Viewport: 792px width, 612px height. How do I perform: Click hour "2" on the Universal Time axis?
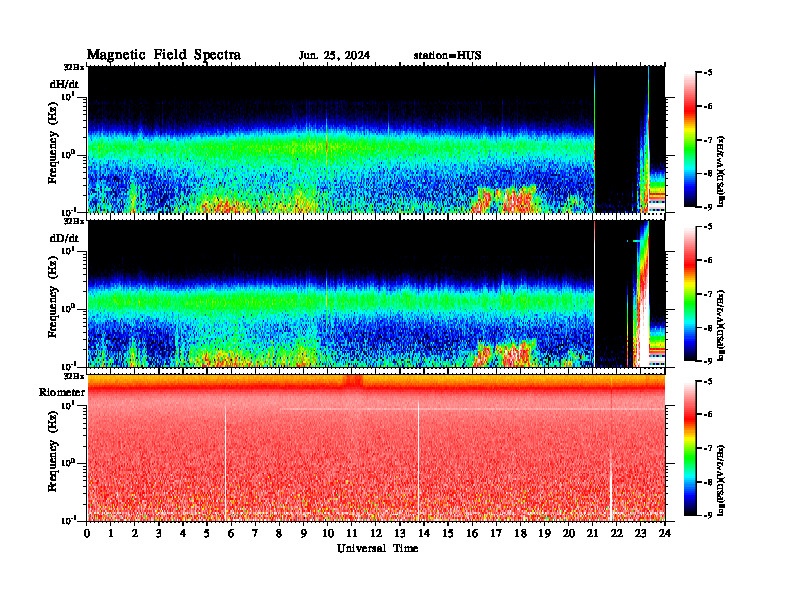[x=135, y=533]
